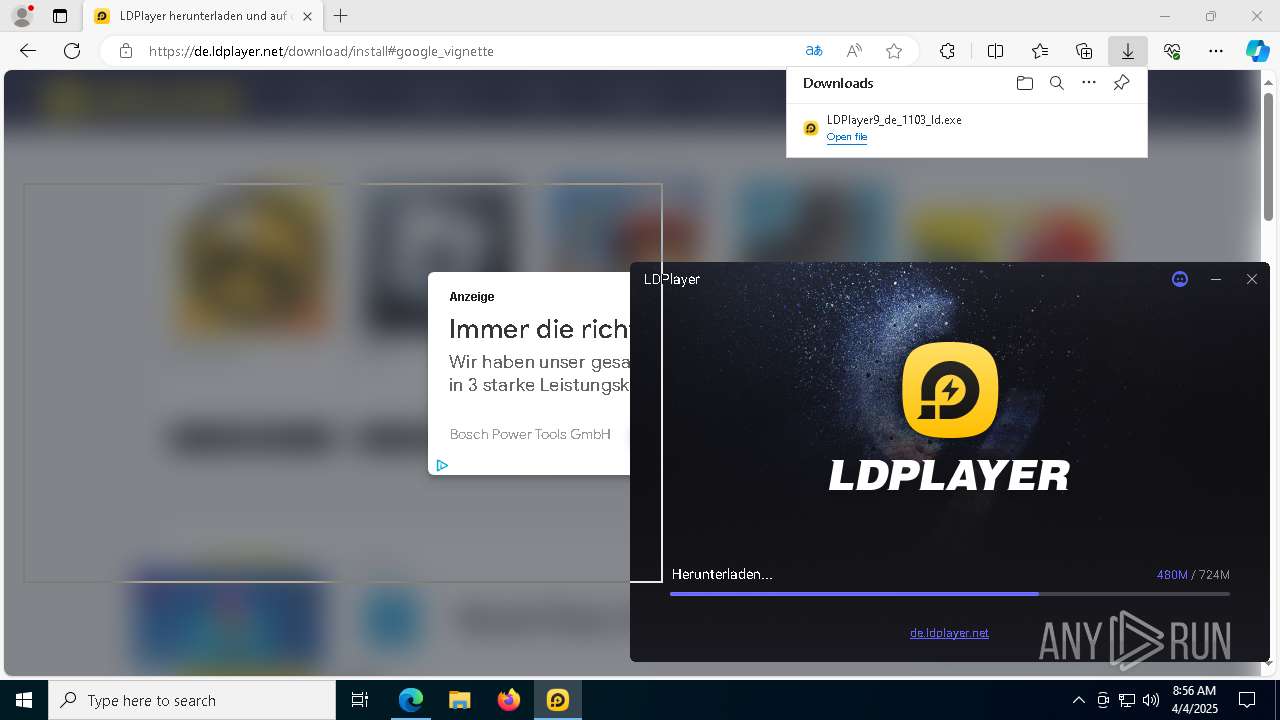The image size is (1280, 720).
Task: Click Open file link for LDPlayer installer
Action: pos(847,137)
